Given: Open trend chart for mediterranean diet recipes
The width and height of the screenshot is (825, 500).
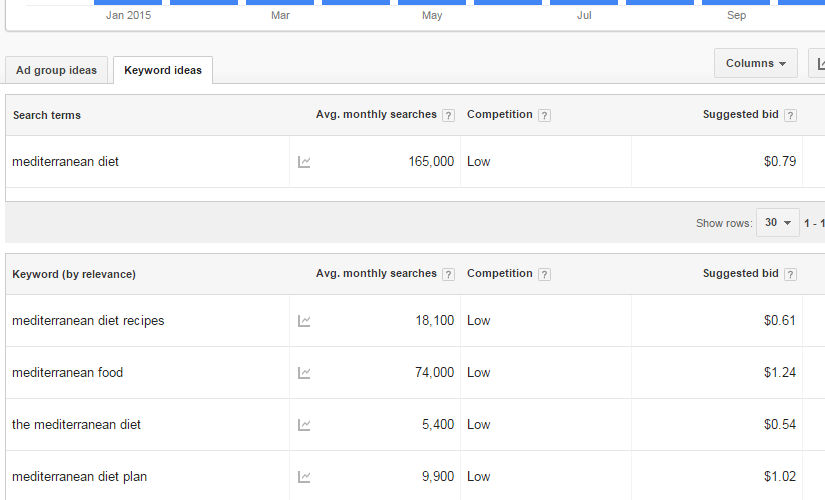Looking at the screenshot, I should pos(304,321).
